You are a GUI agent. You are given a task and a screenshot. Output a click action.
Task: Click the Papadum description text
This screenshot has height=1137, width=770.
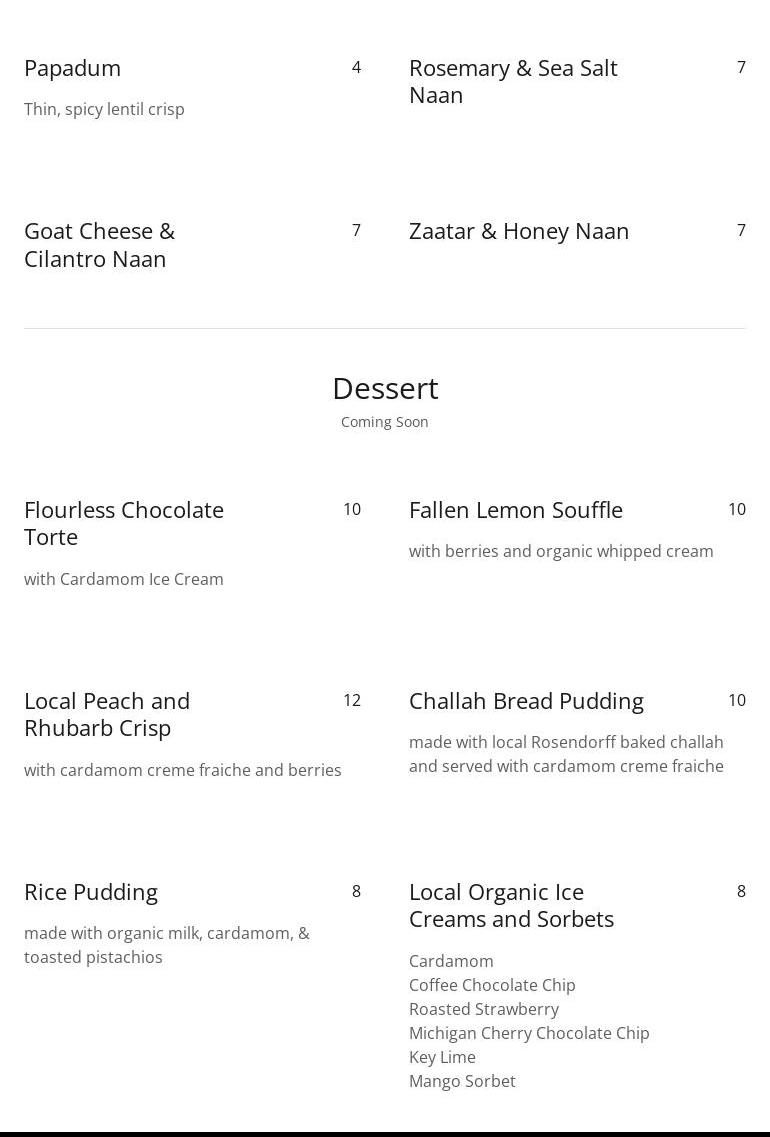tap(104, 109)
